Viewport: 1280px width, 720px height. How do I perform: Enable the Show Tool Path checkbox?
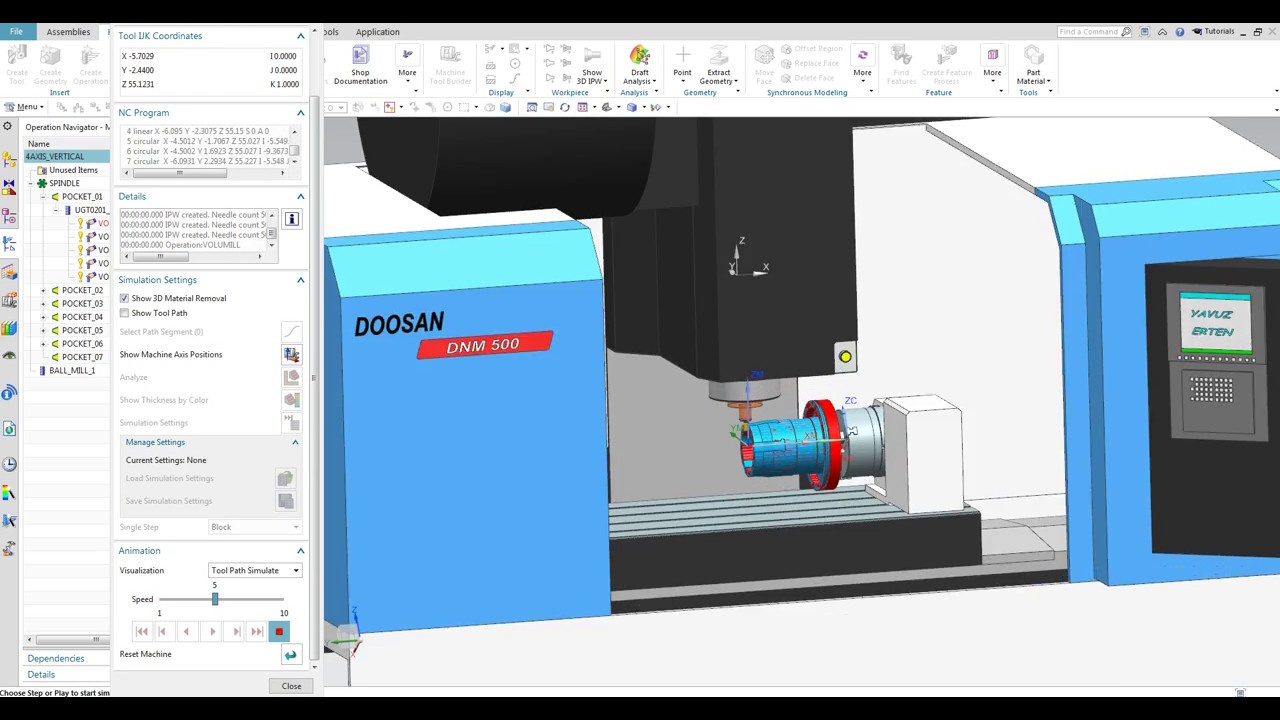(x=124, y=313)
